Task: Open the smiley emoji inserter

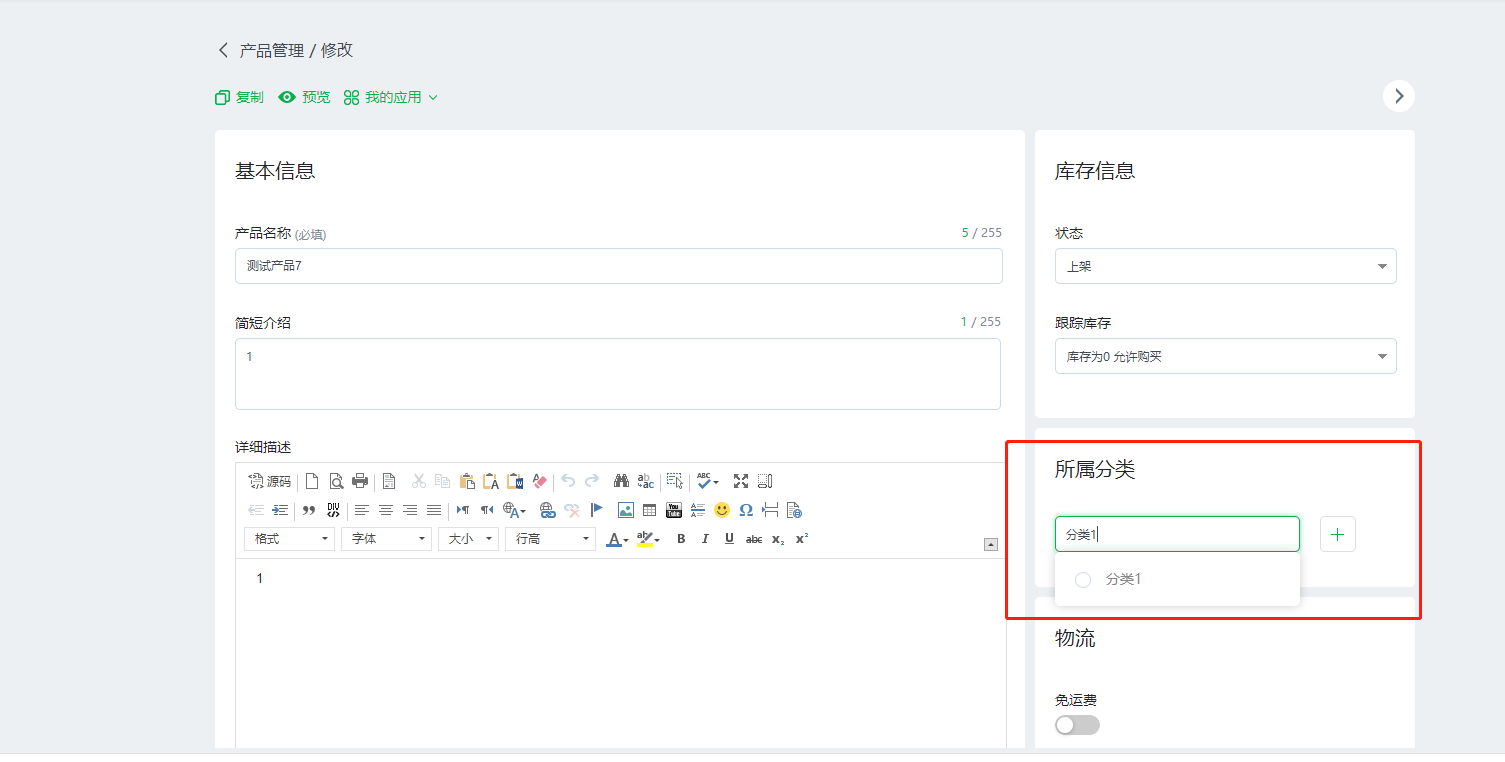Action: point(722,510)
